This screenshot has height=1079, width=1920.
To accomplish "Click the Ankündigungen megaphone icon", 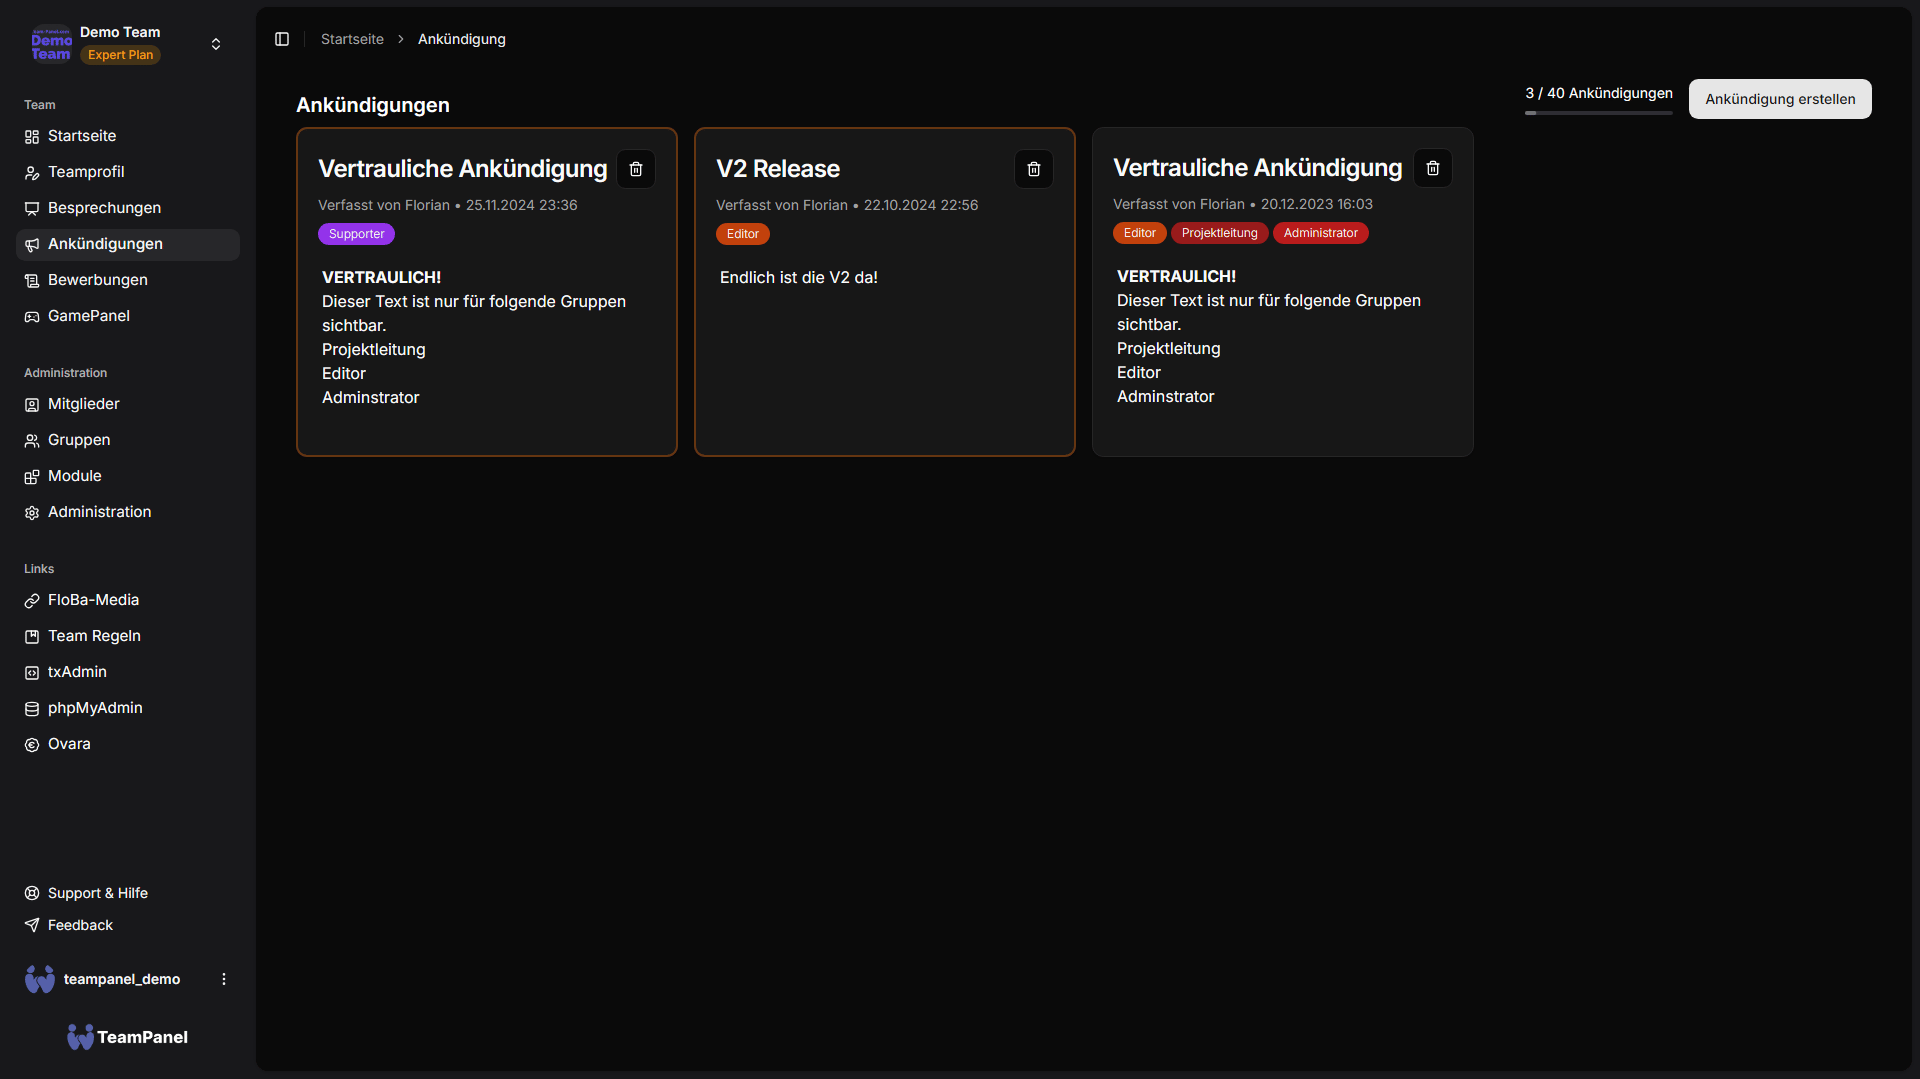I will pos(32,245).
